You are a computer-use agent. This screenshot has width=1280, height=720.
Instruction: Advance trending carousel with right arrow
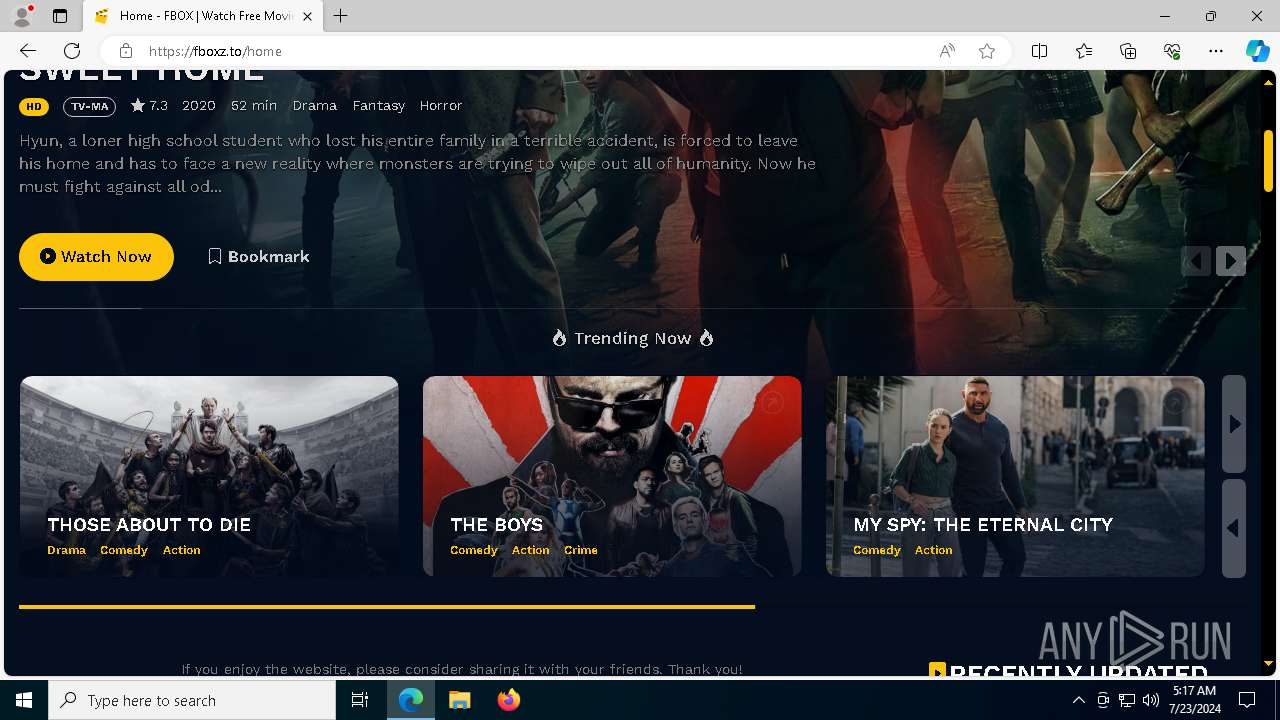click(1234, 424)
